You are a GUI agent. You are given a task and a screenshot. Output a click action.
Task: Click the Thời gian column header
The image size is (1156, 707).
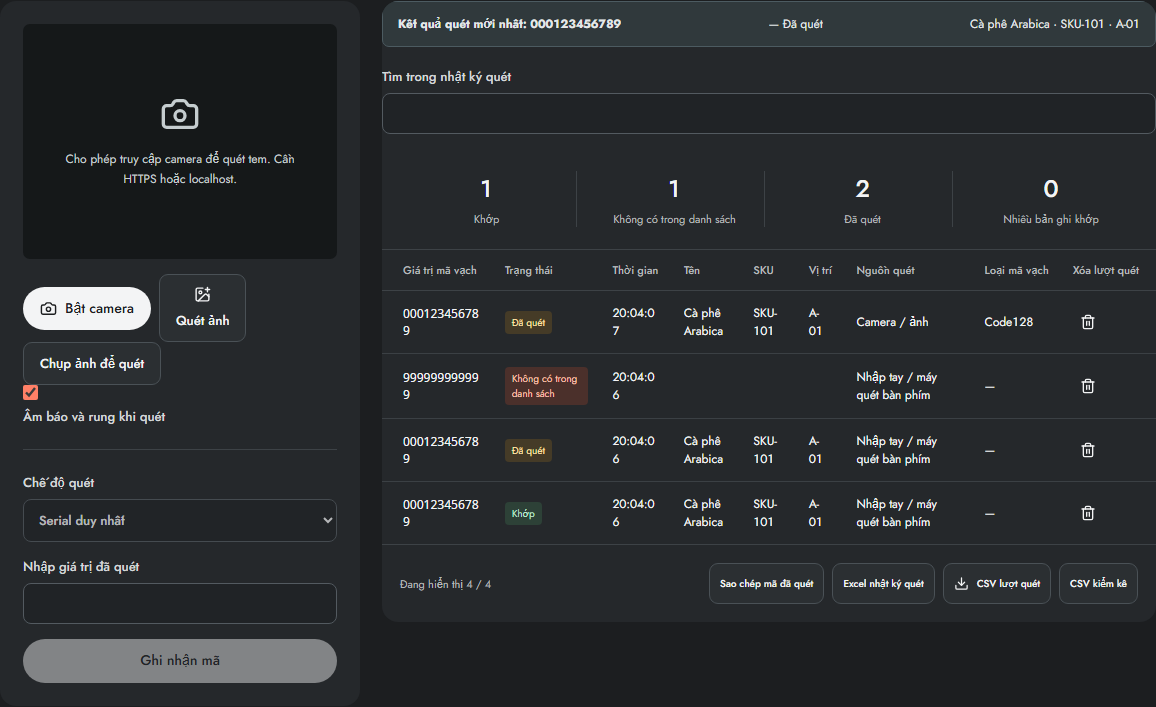(x=635, y=271)
